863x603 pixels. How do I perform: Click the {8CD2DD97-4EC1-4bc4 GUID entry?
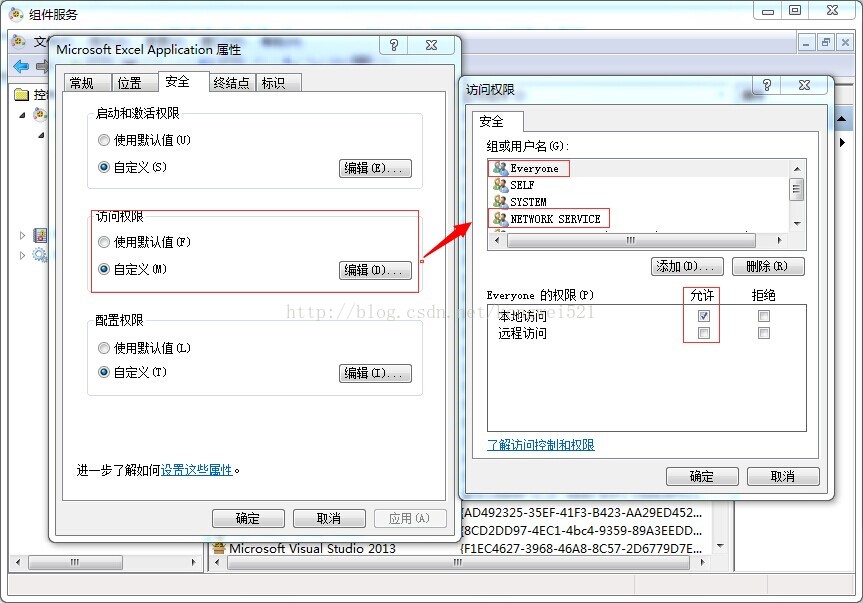pyautogui.click(x=581, y=530)
